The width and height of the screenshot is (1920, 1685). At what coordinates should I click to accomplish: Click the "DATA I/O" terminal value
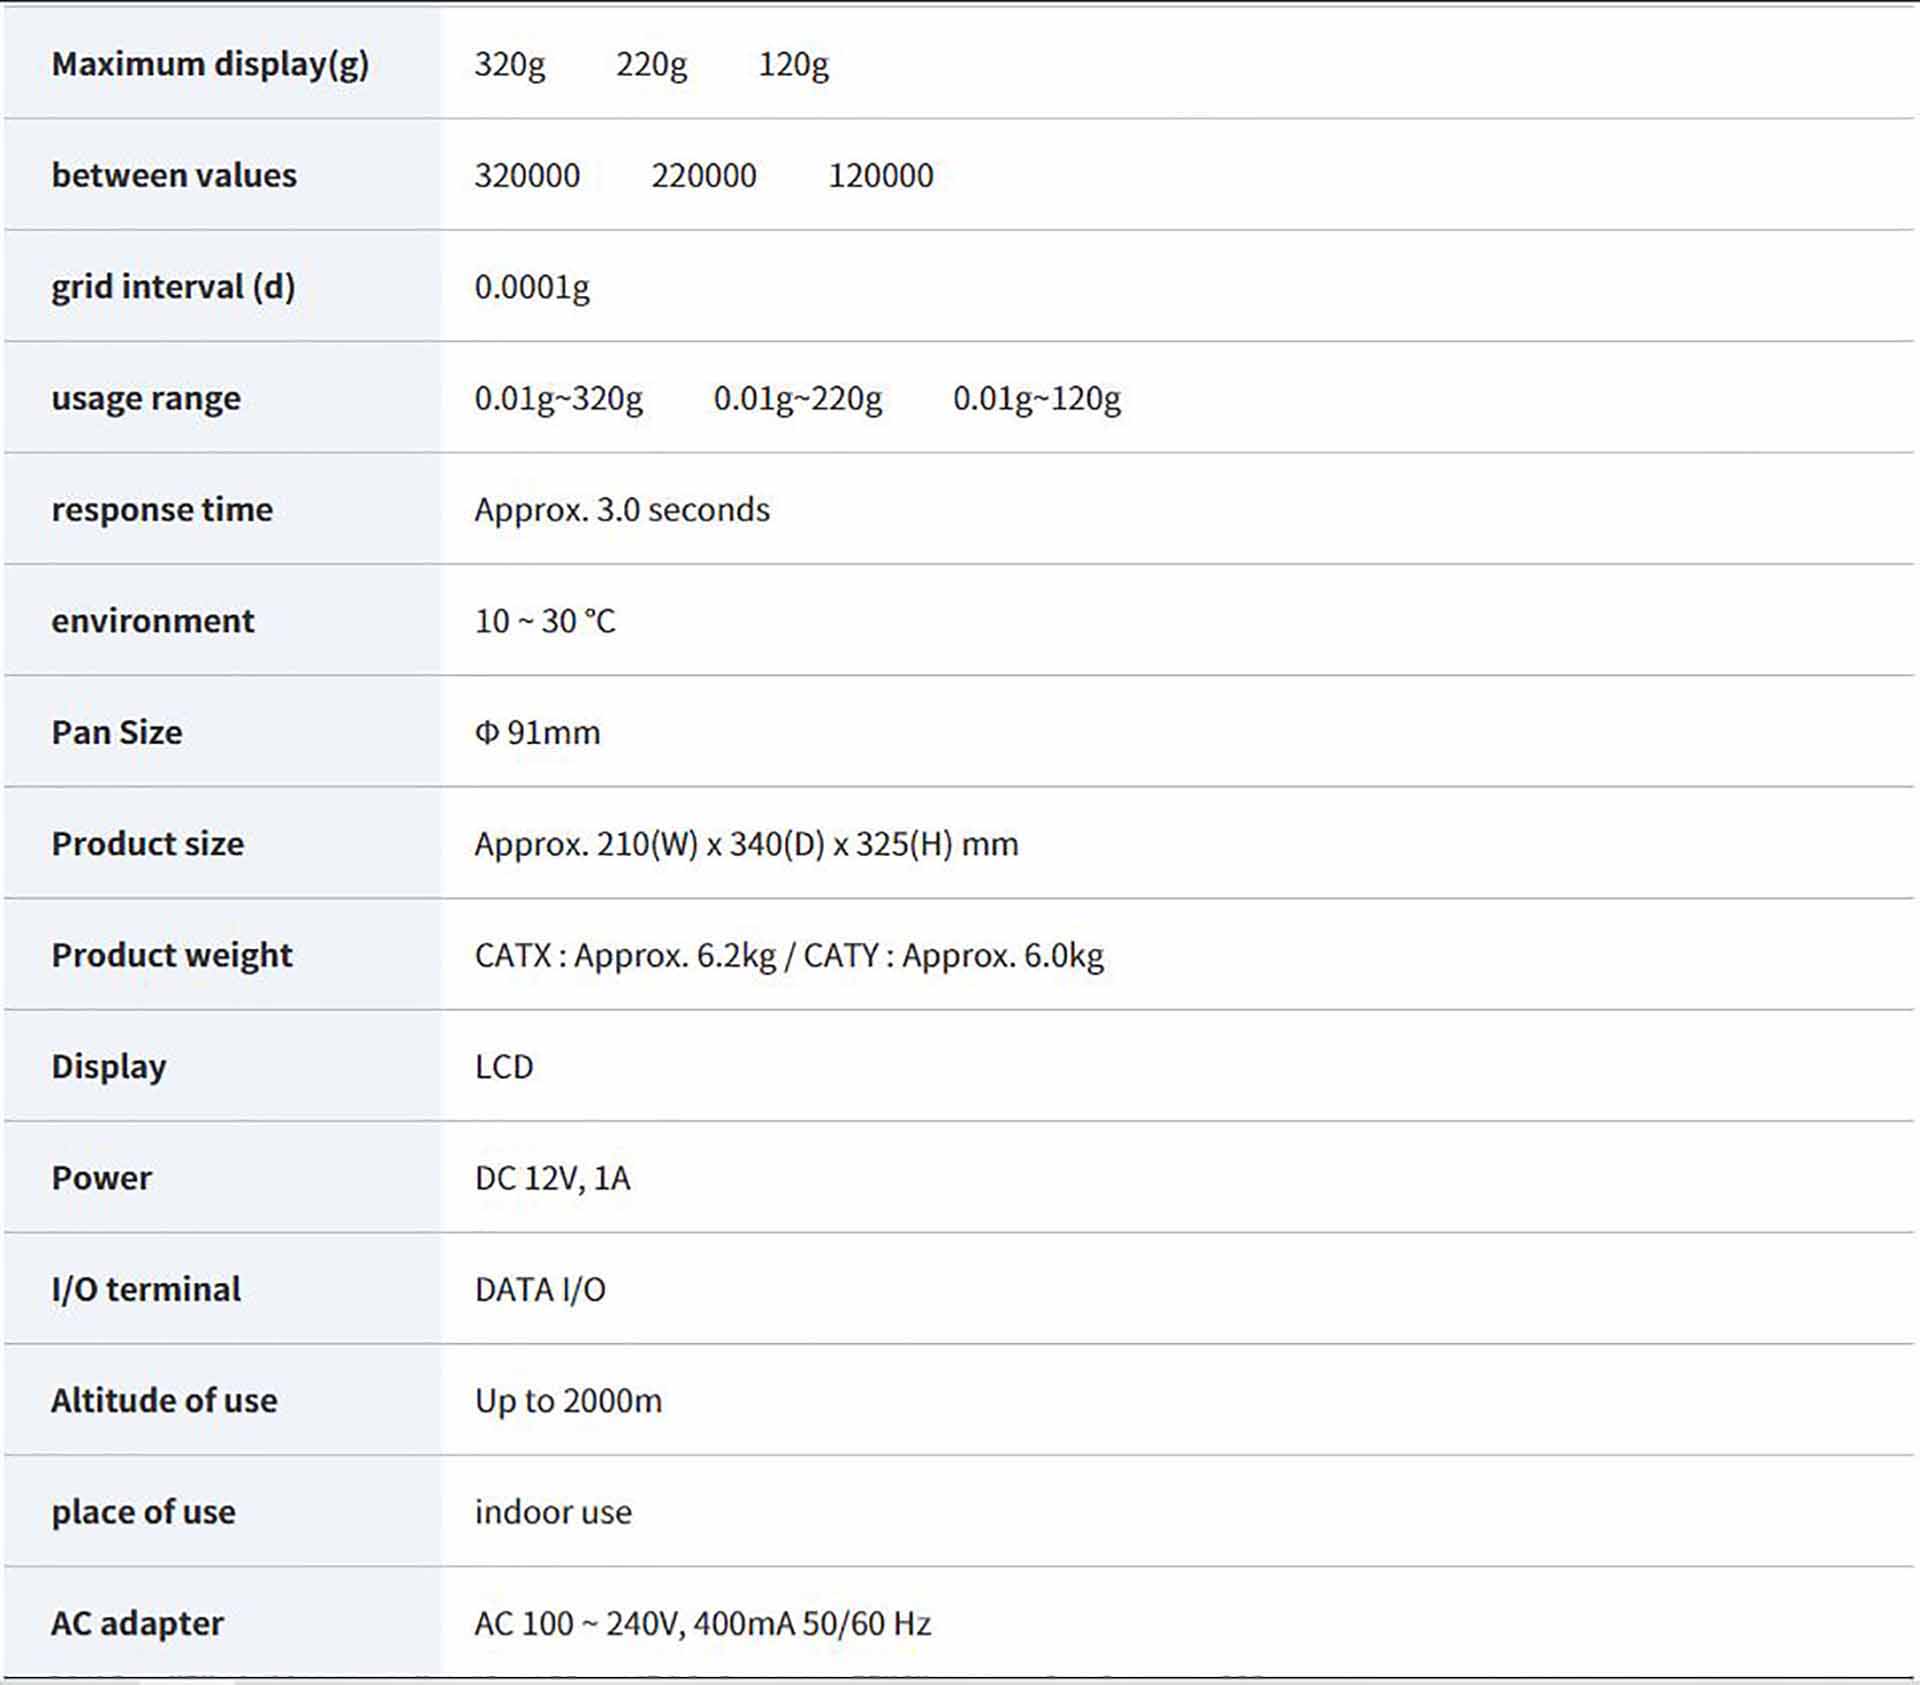click(x=540, y=1290)
